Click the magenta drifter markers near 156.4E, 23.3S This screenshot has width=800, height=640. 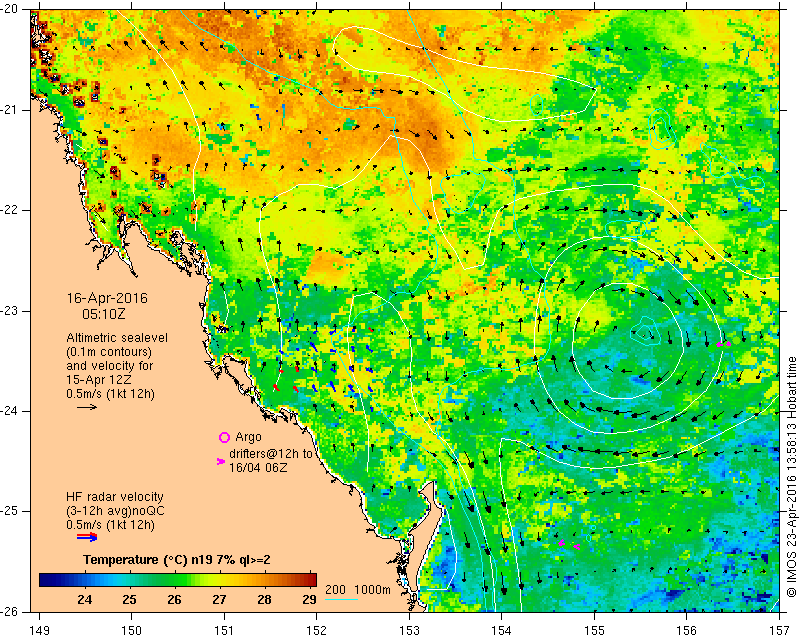coord(723,344)
